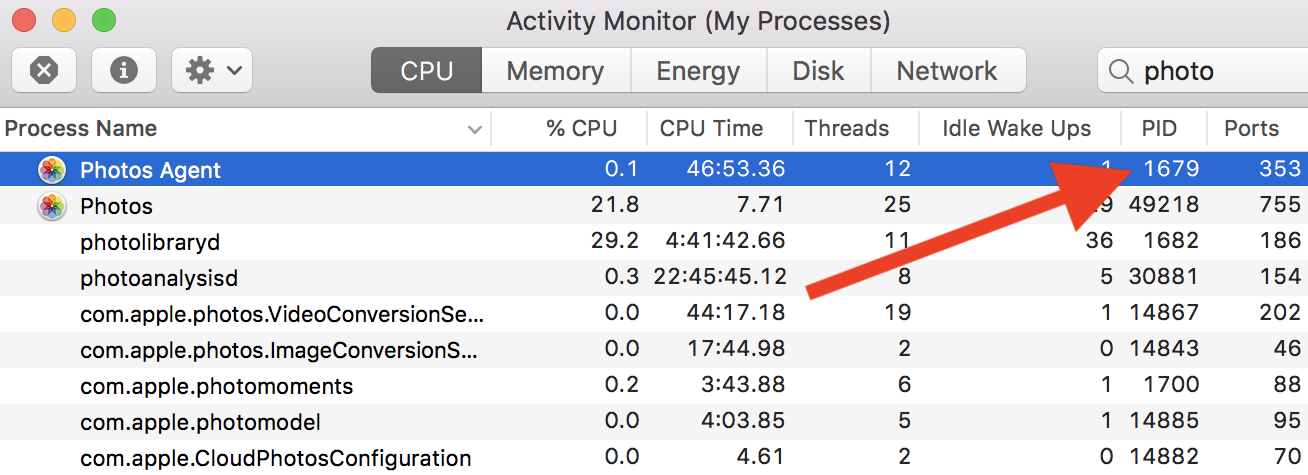Click the Photos Agent app icon
This screenshot has height=475, width=1308.
(52, 170)
